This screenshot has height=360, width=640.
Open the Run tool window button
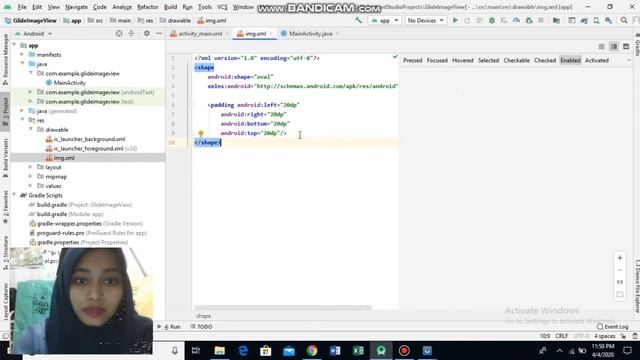pyautogui.click(x=169, y=327)
